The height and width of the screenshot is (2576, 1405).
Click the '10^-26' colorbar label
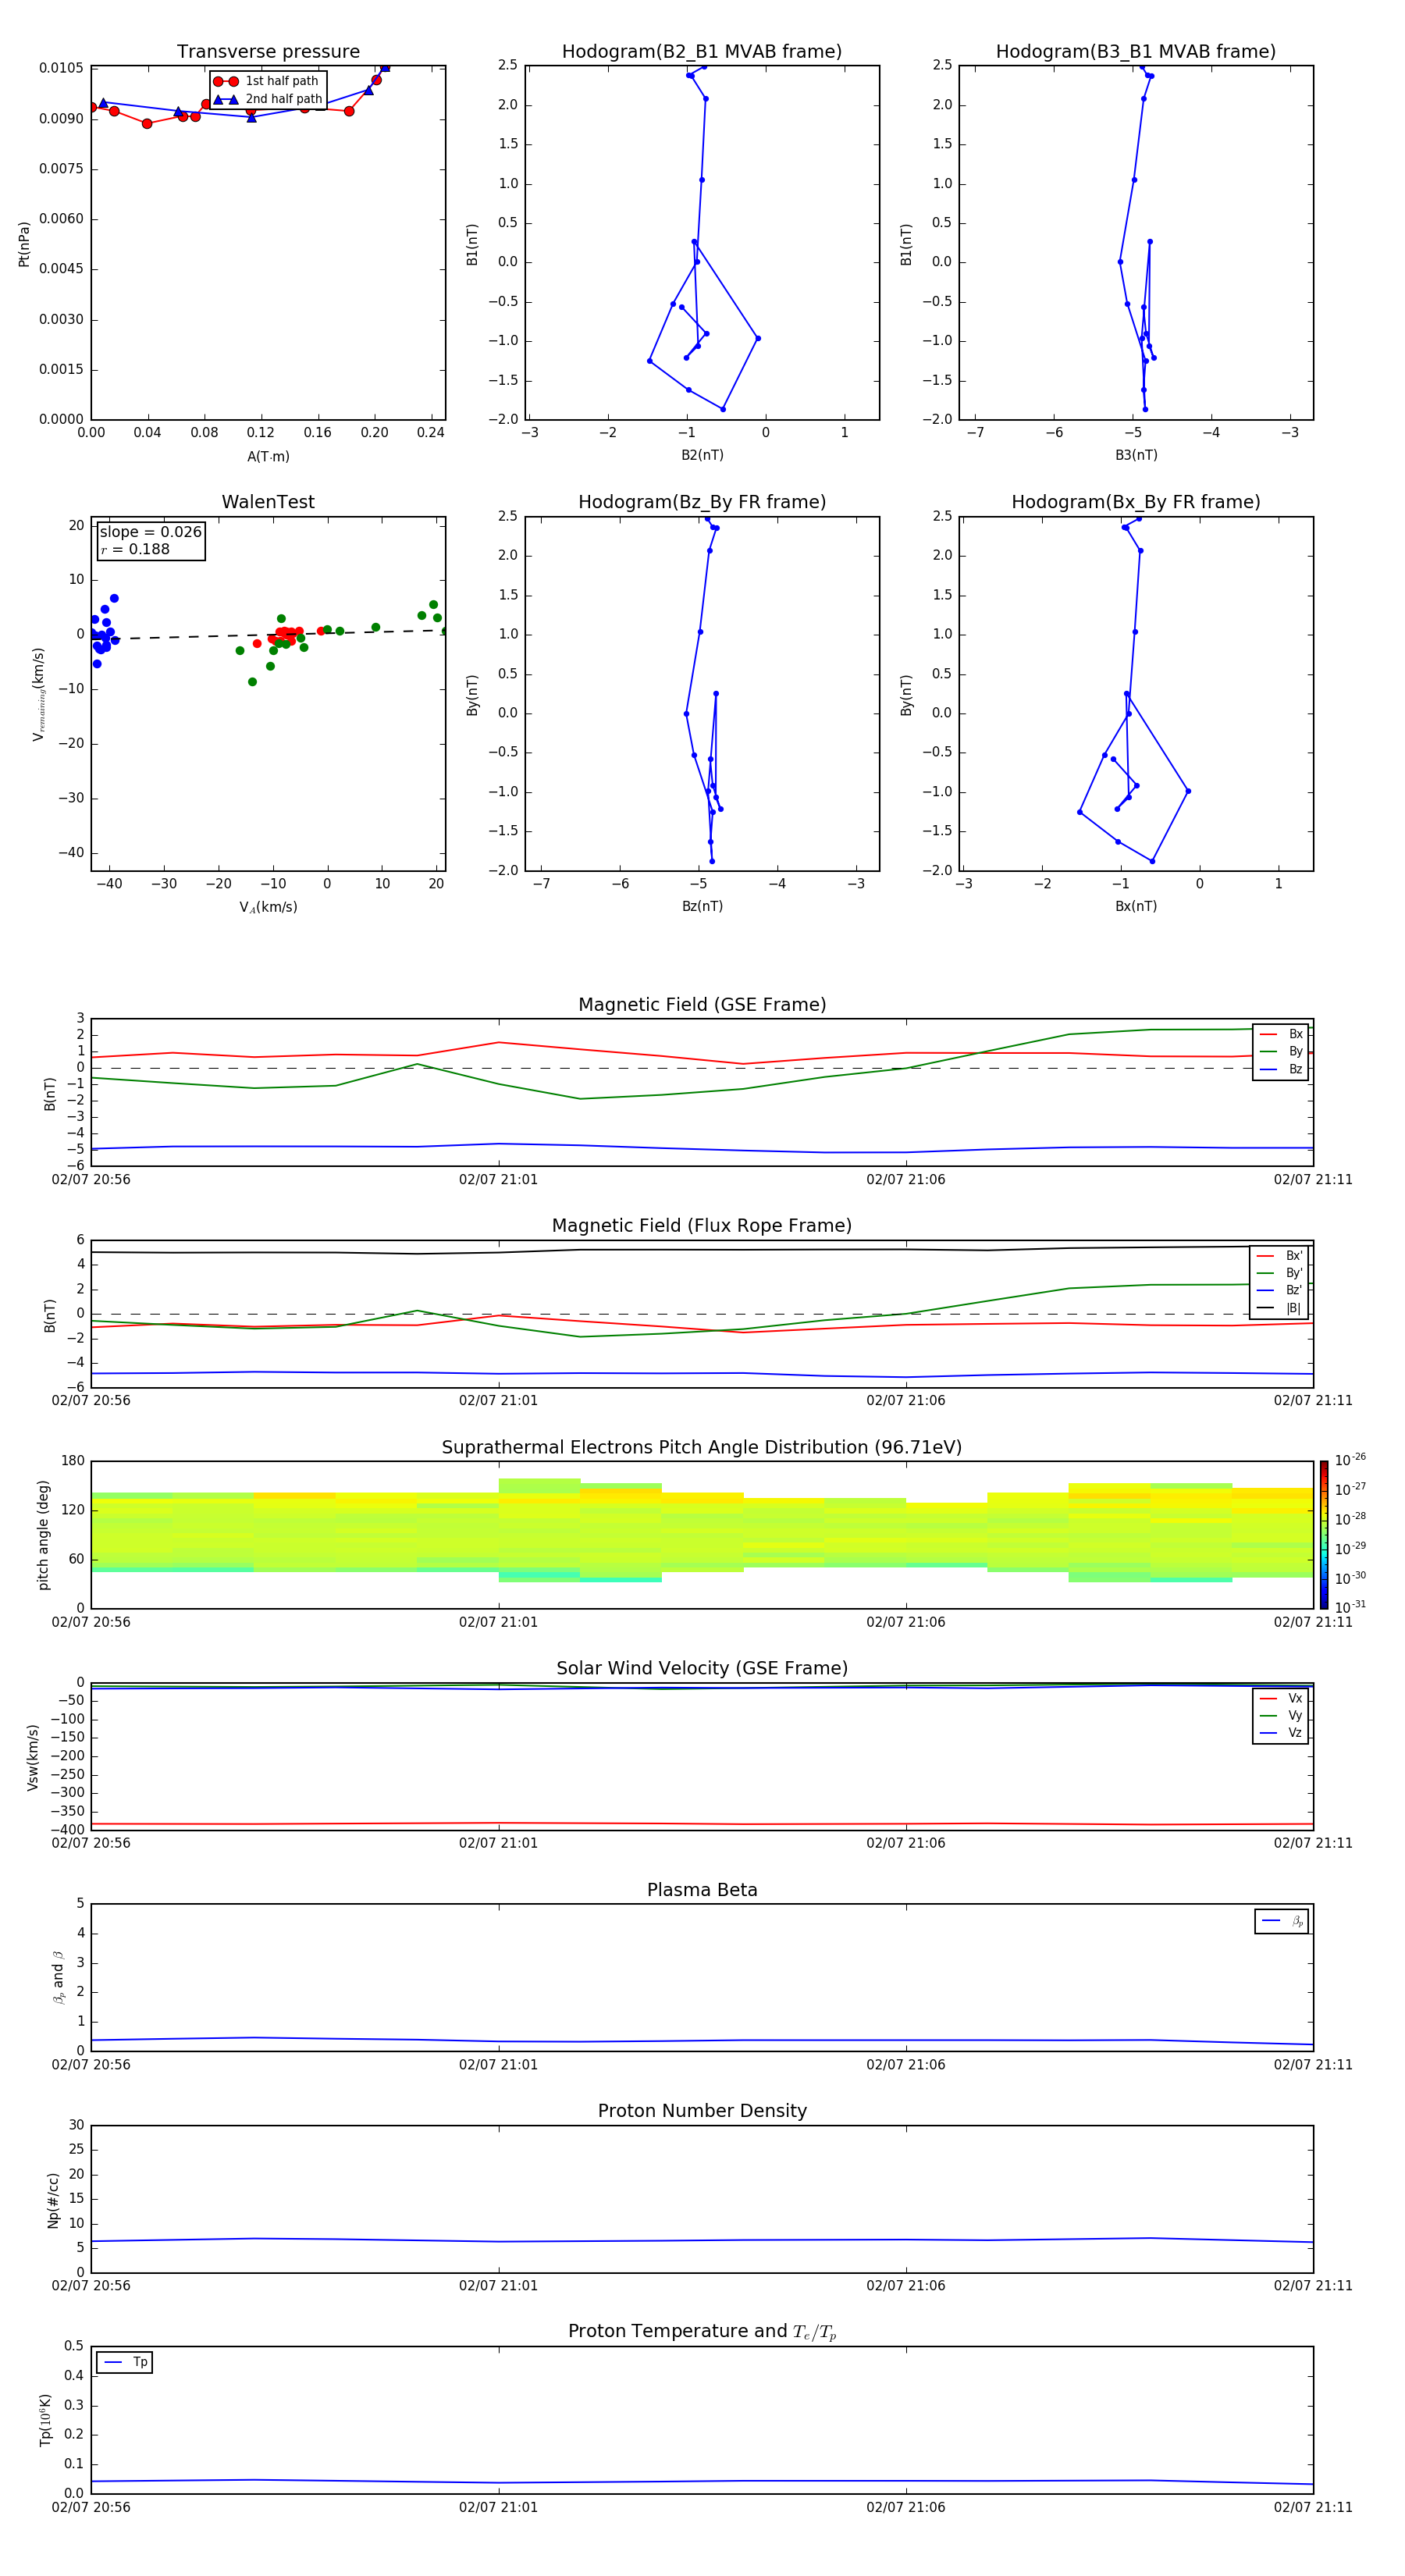coord(1350,1460)
